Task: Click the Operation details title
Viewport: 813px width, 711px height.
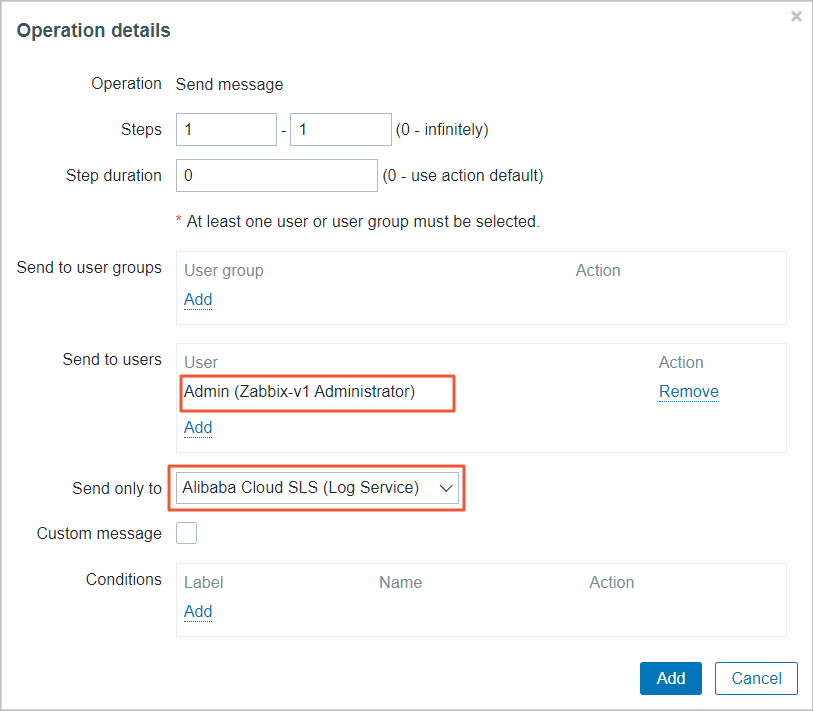Action: coord(94,31)
